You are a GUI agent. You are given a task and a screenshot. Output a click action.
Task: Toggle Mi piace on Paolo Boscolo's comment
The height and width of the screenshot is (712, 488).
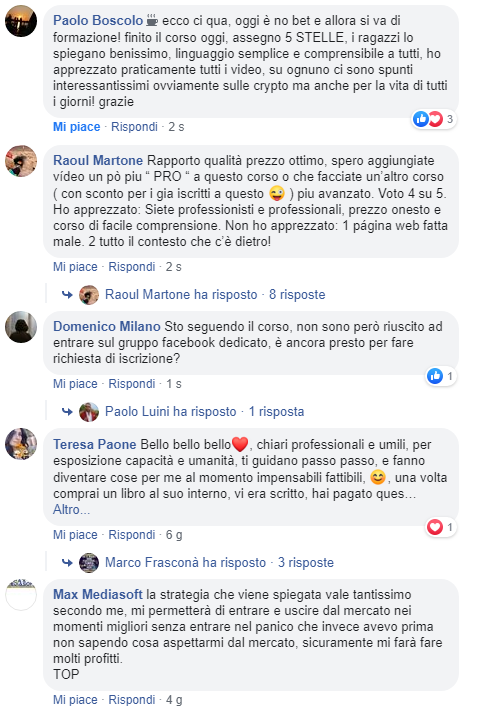(x=77, y=127)
